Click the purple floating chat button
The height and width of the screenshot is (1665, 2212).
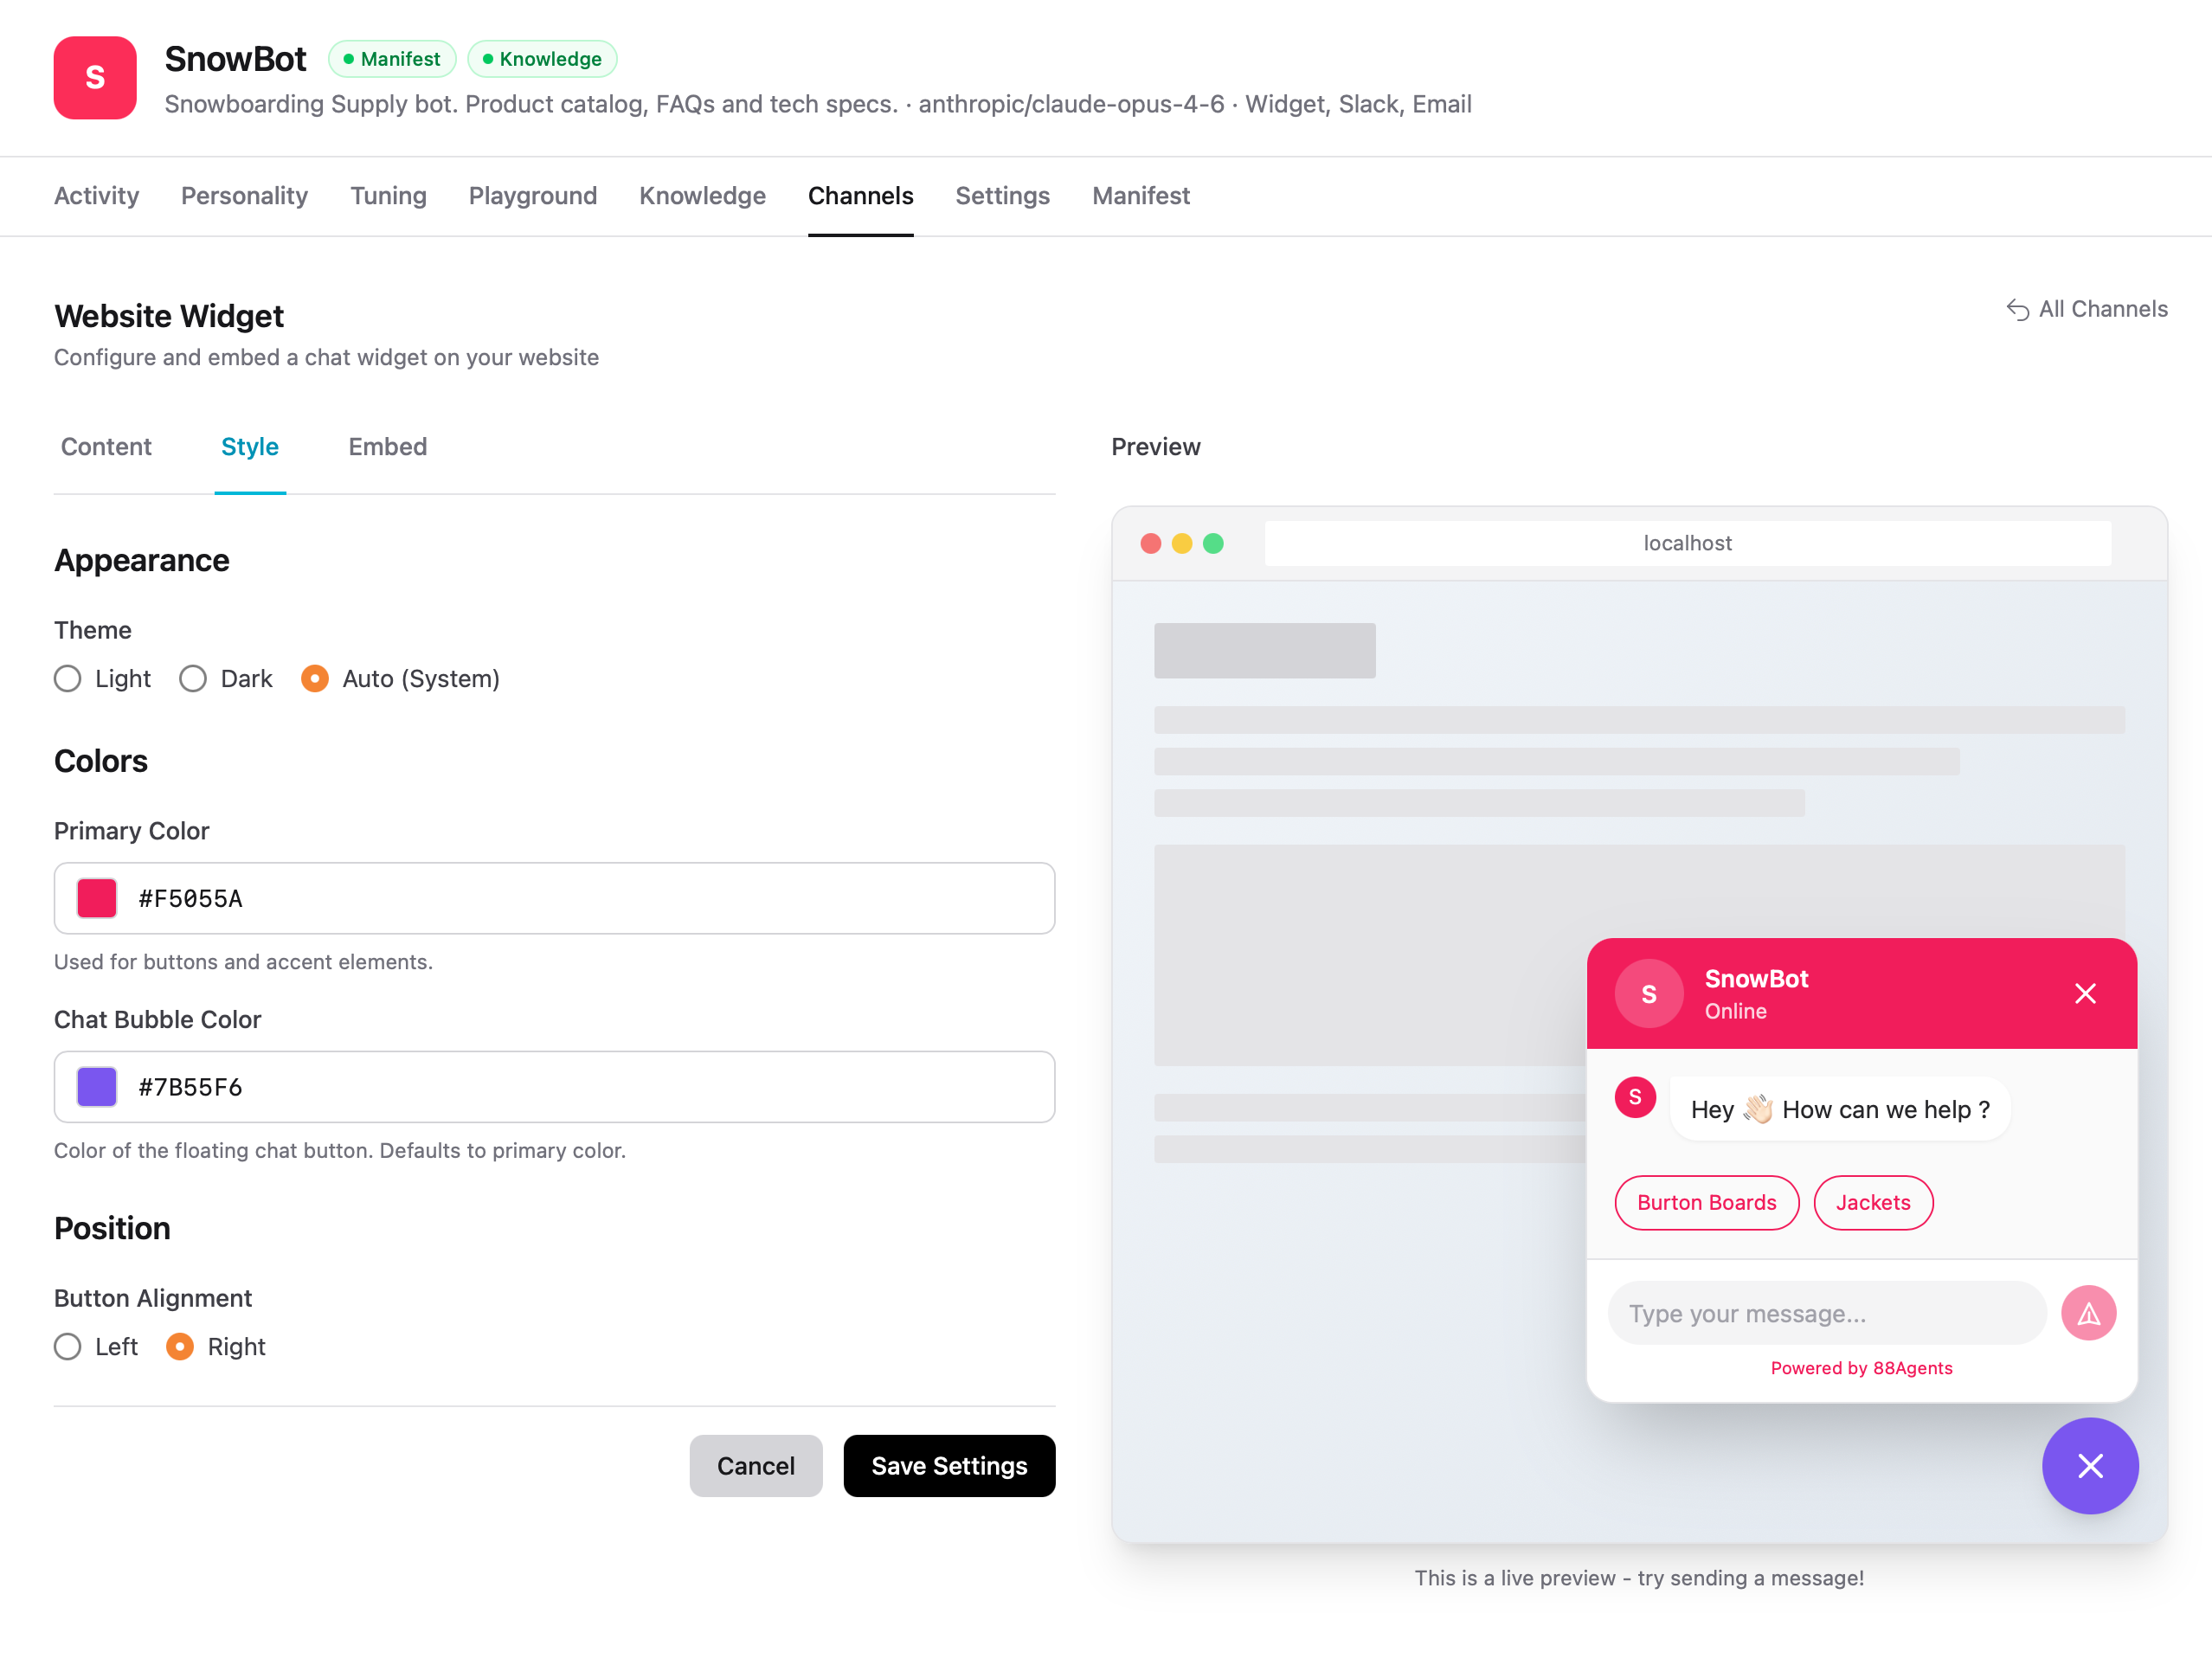click(2090, 1466)
